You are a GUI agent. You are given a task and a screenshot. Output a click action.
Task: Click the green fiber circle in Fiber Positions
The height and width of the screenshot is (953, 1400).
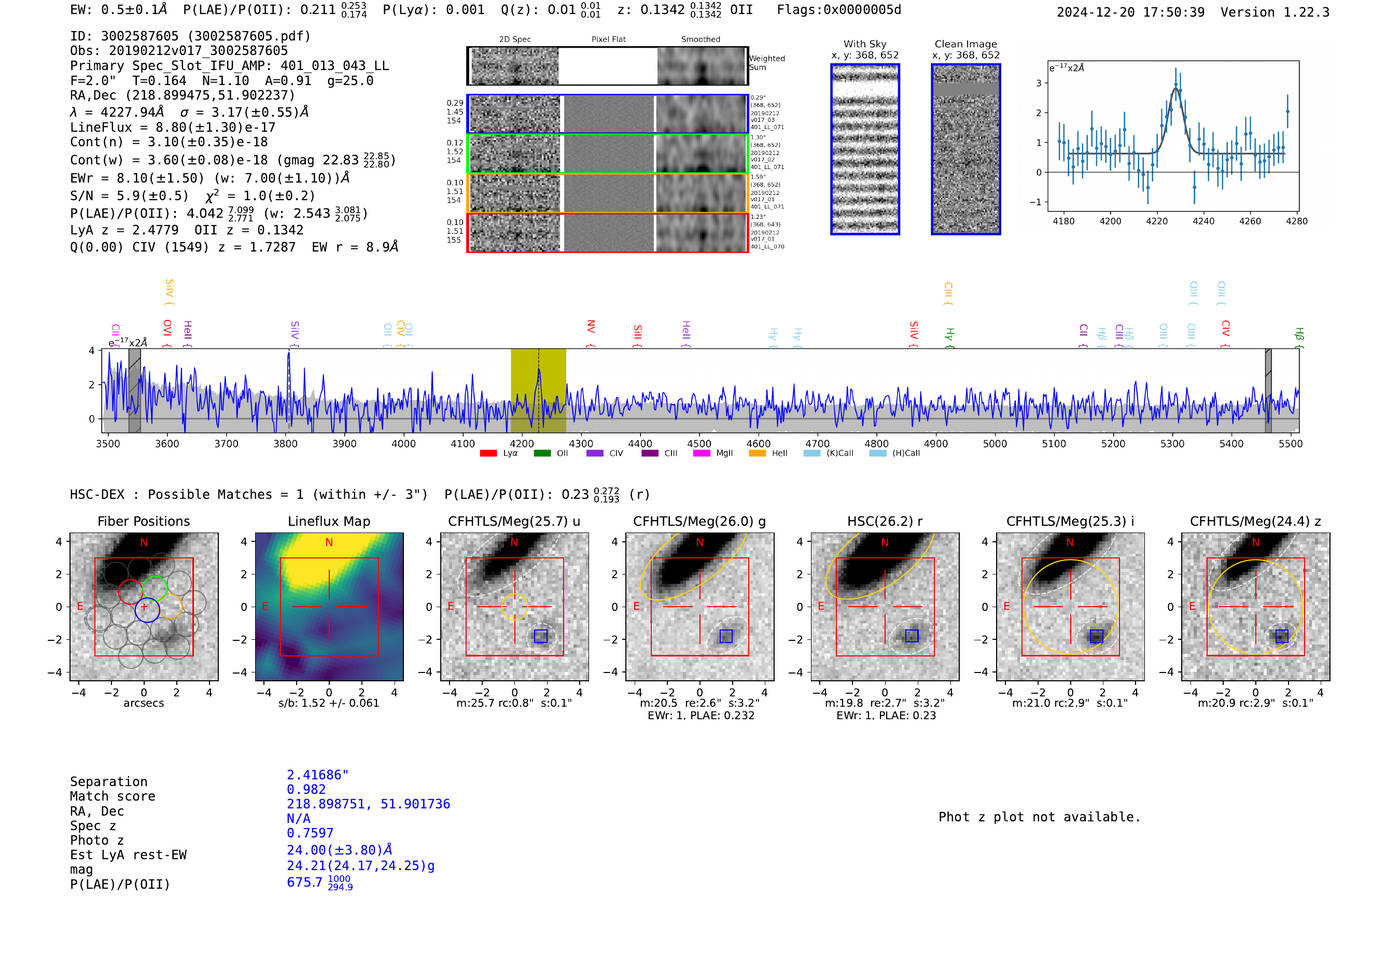pos(154,588)
